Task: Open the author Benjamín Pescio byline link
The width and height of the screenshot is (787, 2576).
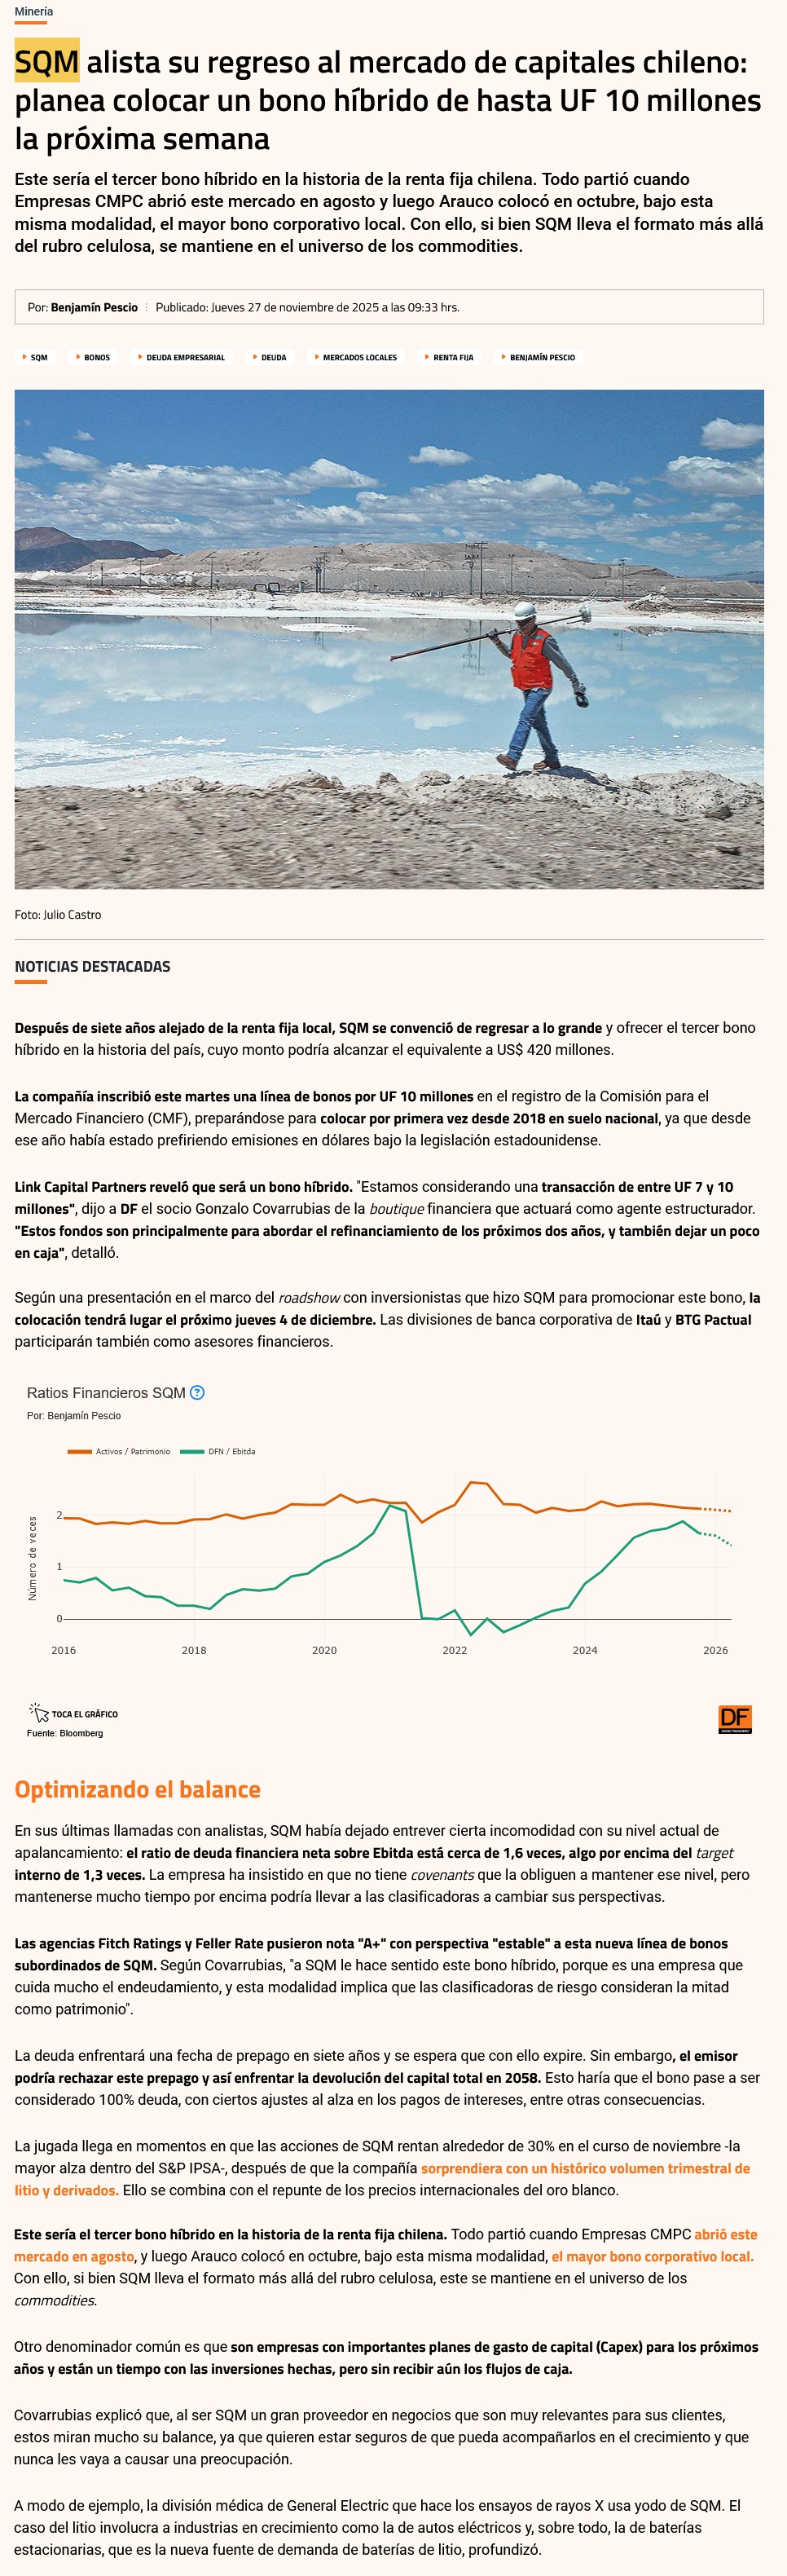Action: [x=94, y=307]
